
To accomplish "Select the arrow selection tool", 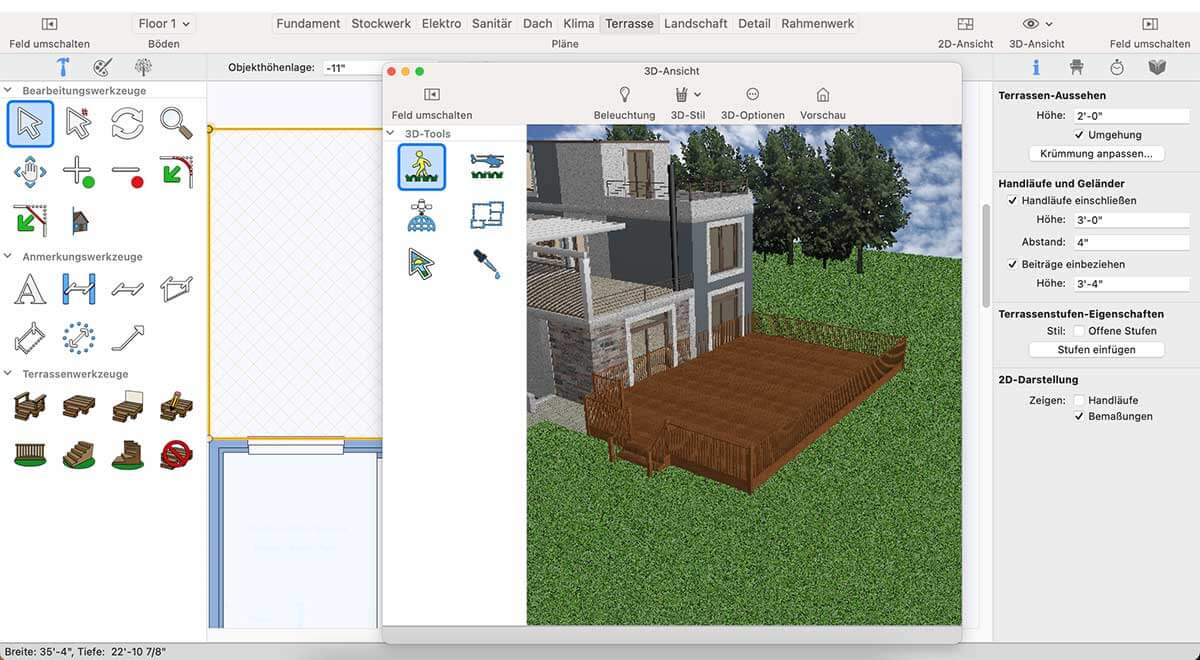I will coord(30,124).
